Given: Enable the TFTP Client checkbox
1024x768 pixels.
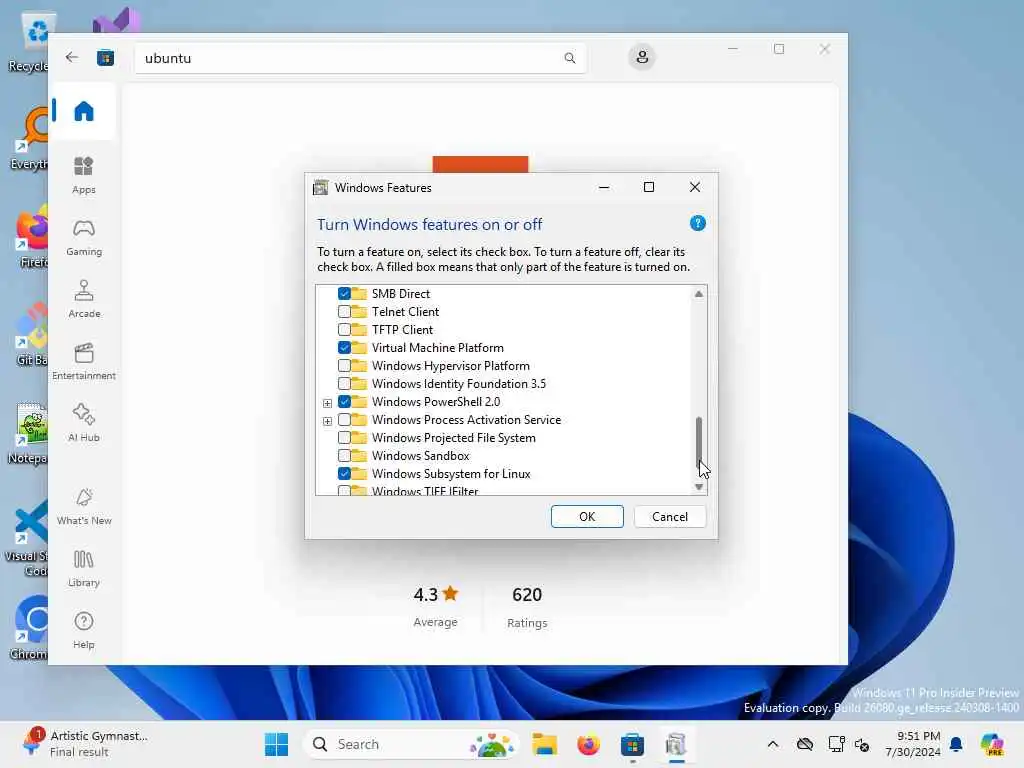Looking at the screenshot, I should (x=344, y=330).
